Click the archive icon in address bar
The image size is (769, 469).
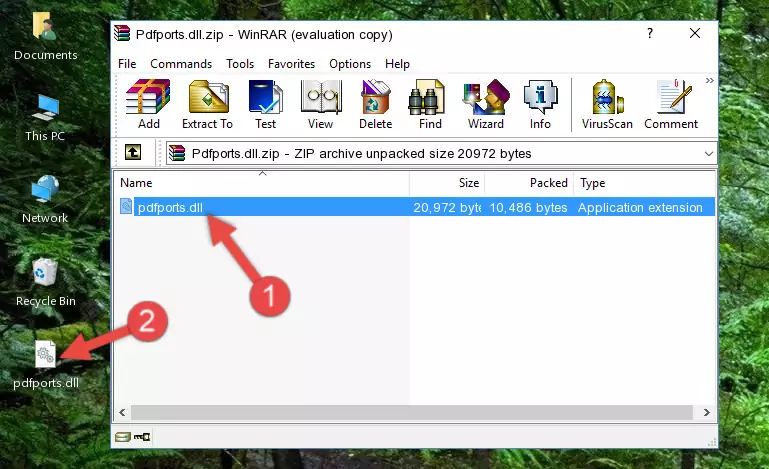pyautogui.click(x=177, y=154)
